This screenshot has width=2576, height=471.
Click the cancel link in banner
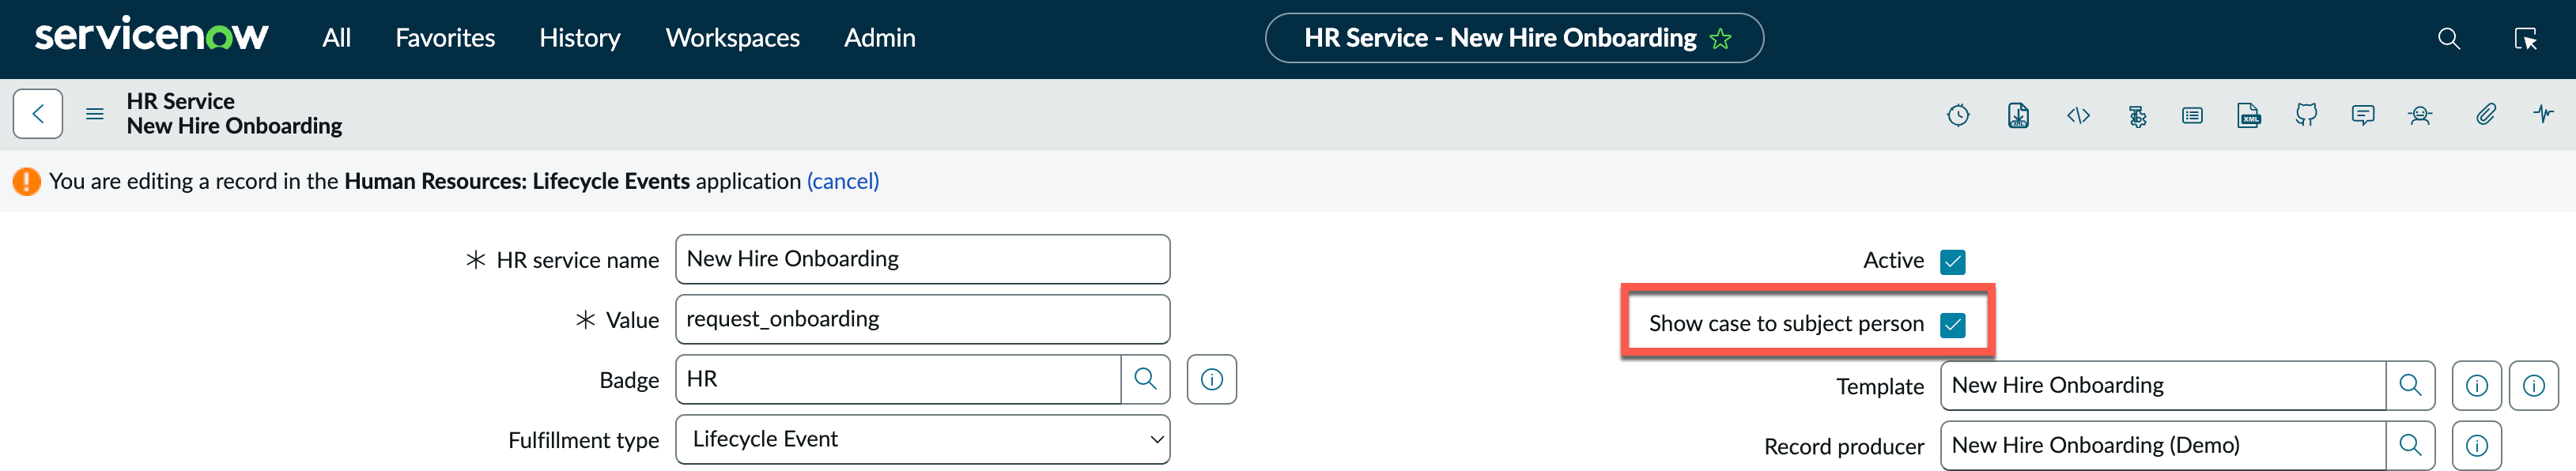tap(843, 181)
